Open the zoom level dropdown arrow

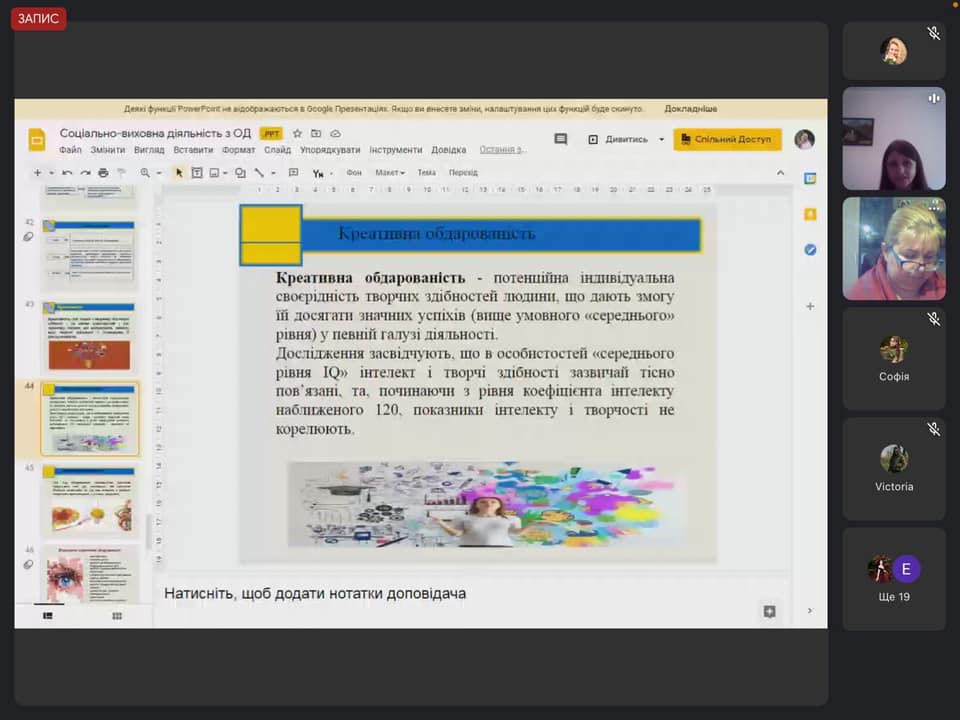[158, 173]
